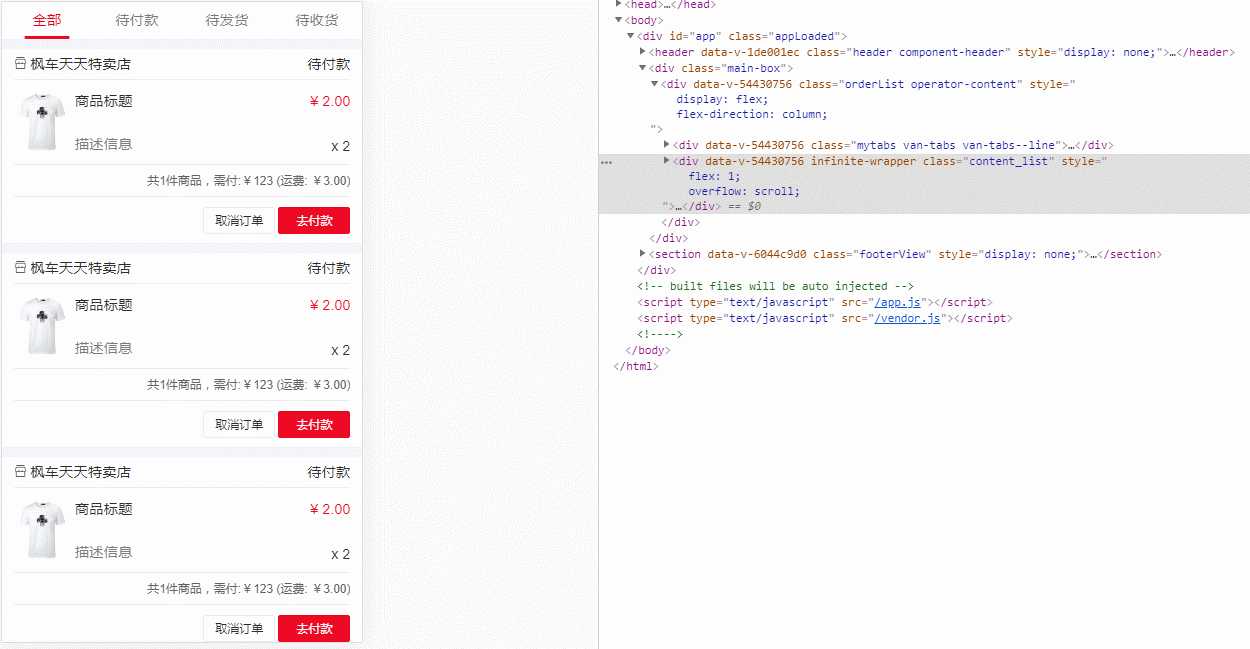This screenshot has width=1250, height=649.
Task: Pay first order with 去付款
Action: point(314,220)
